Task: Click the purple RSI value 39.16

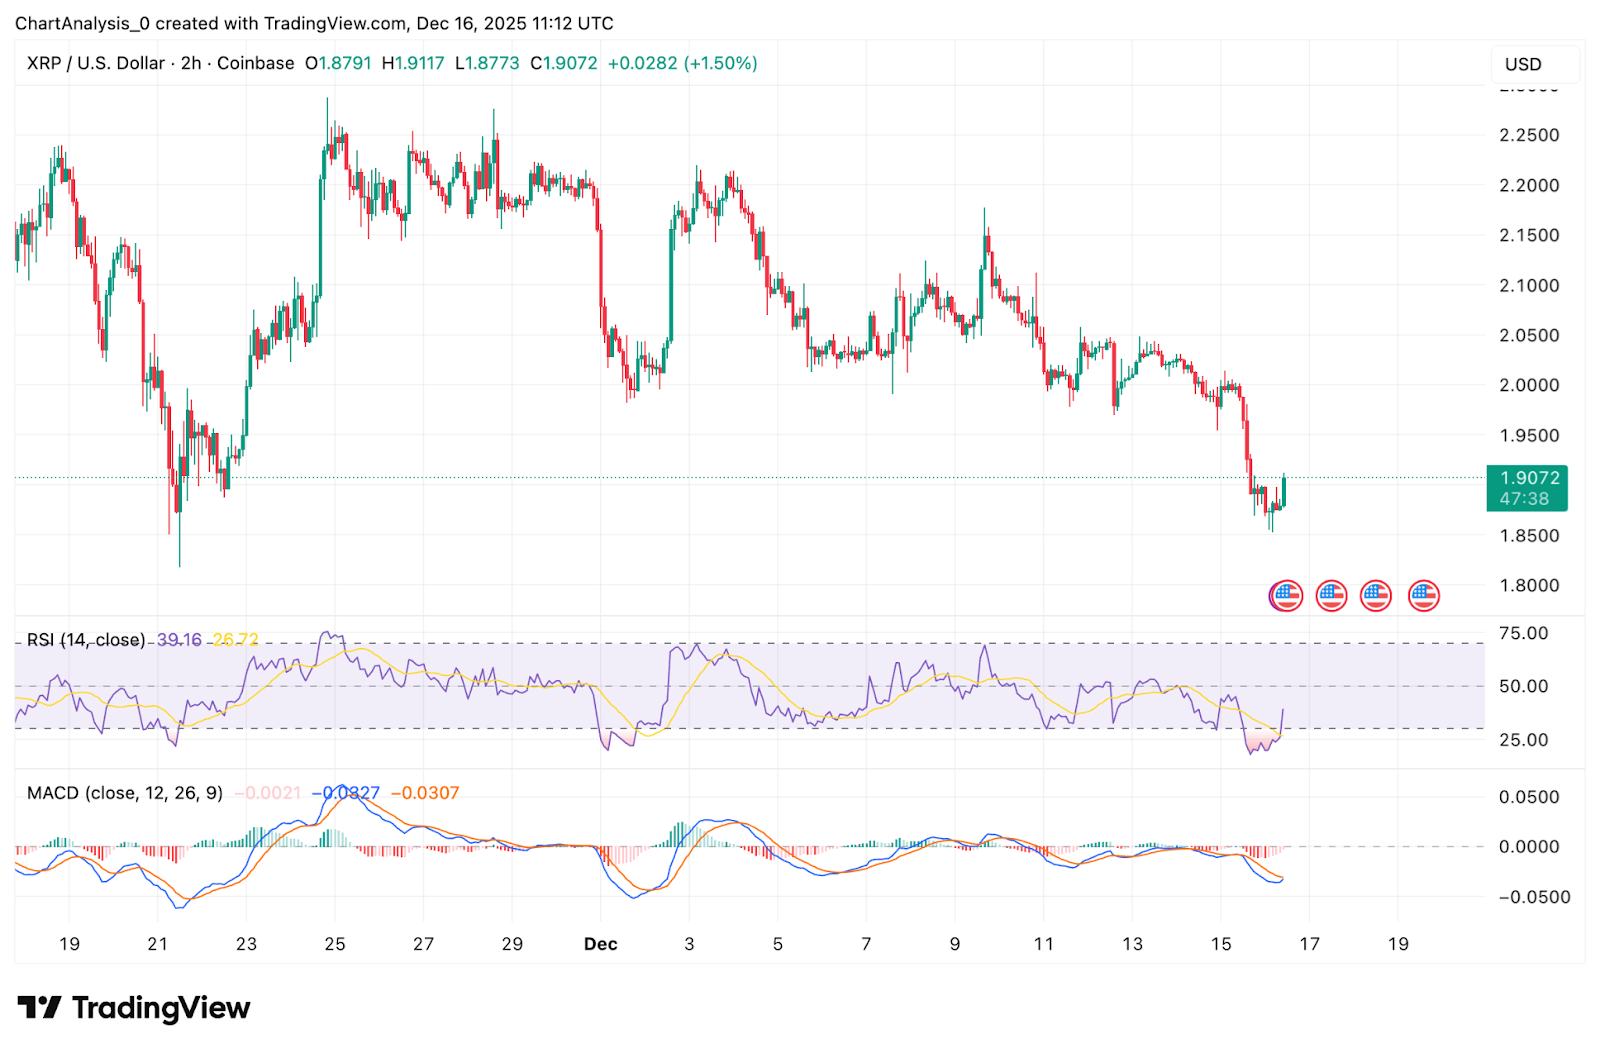Action: [x=179, y=640]
